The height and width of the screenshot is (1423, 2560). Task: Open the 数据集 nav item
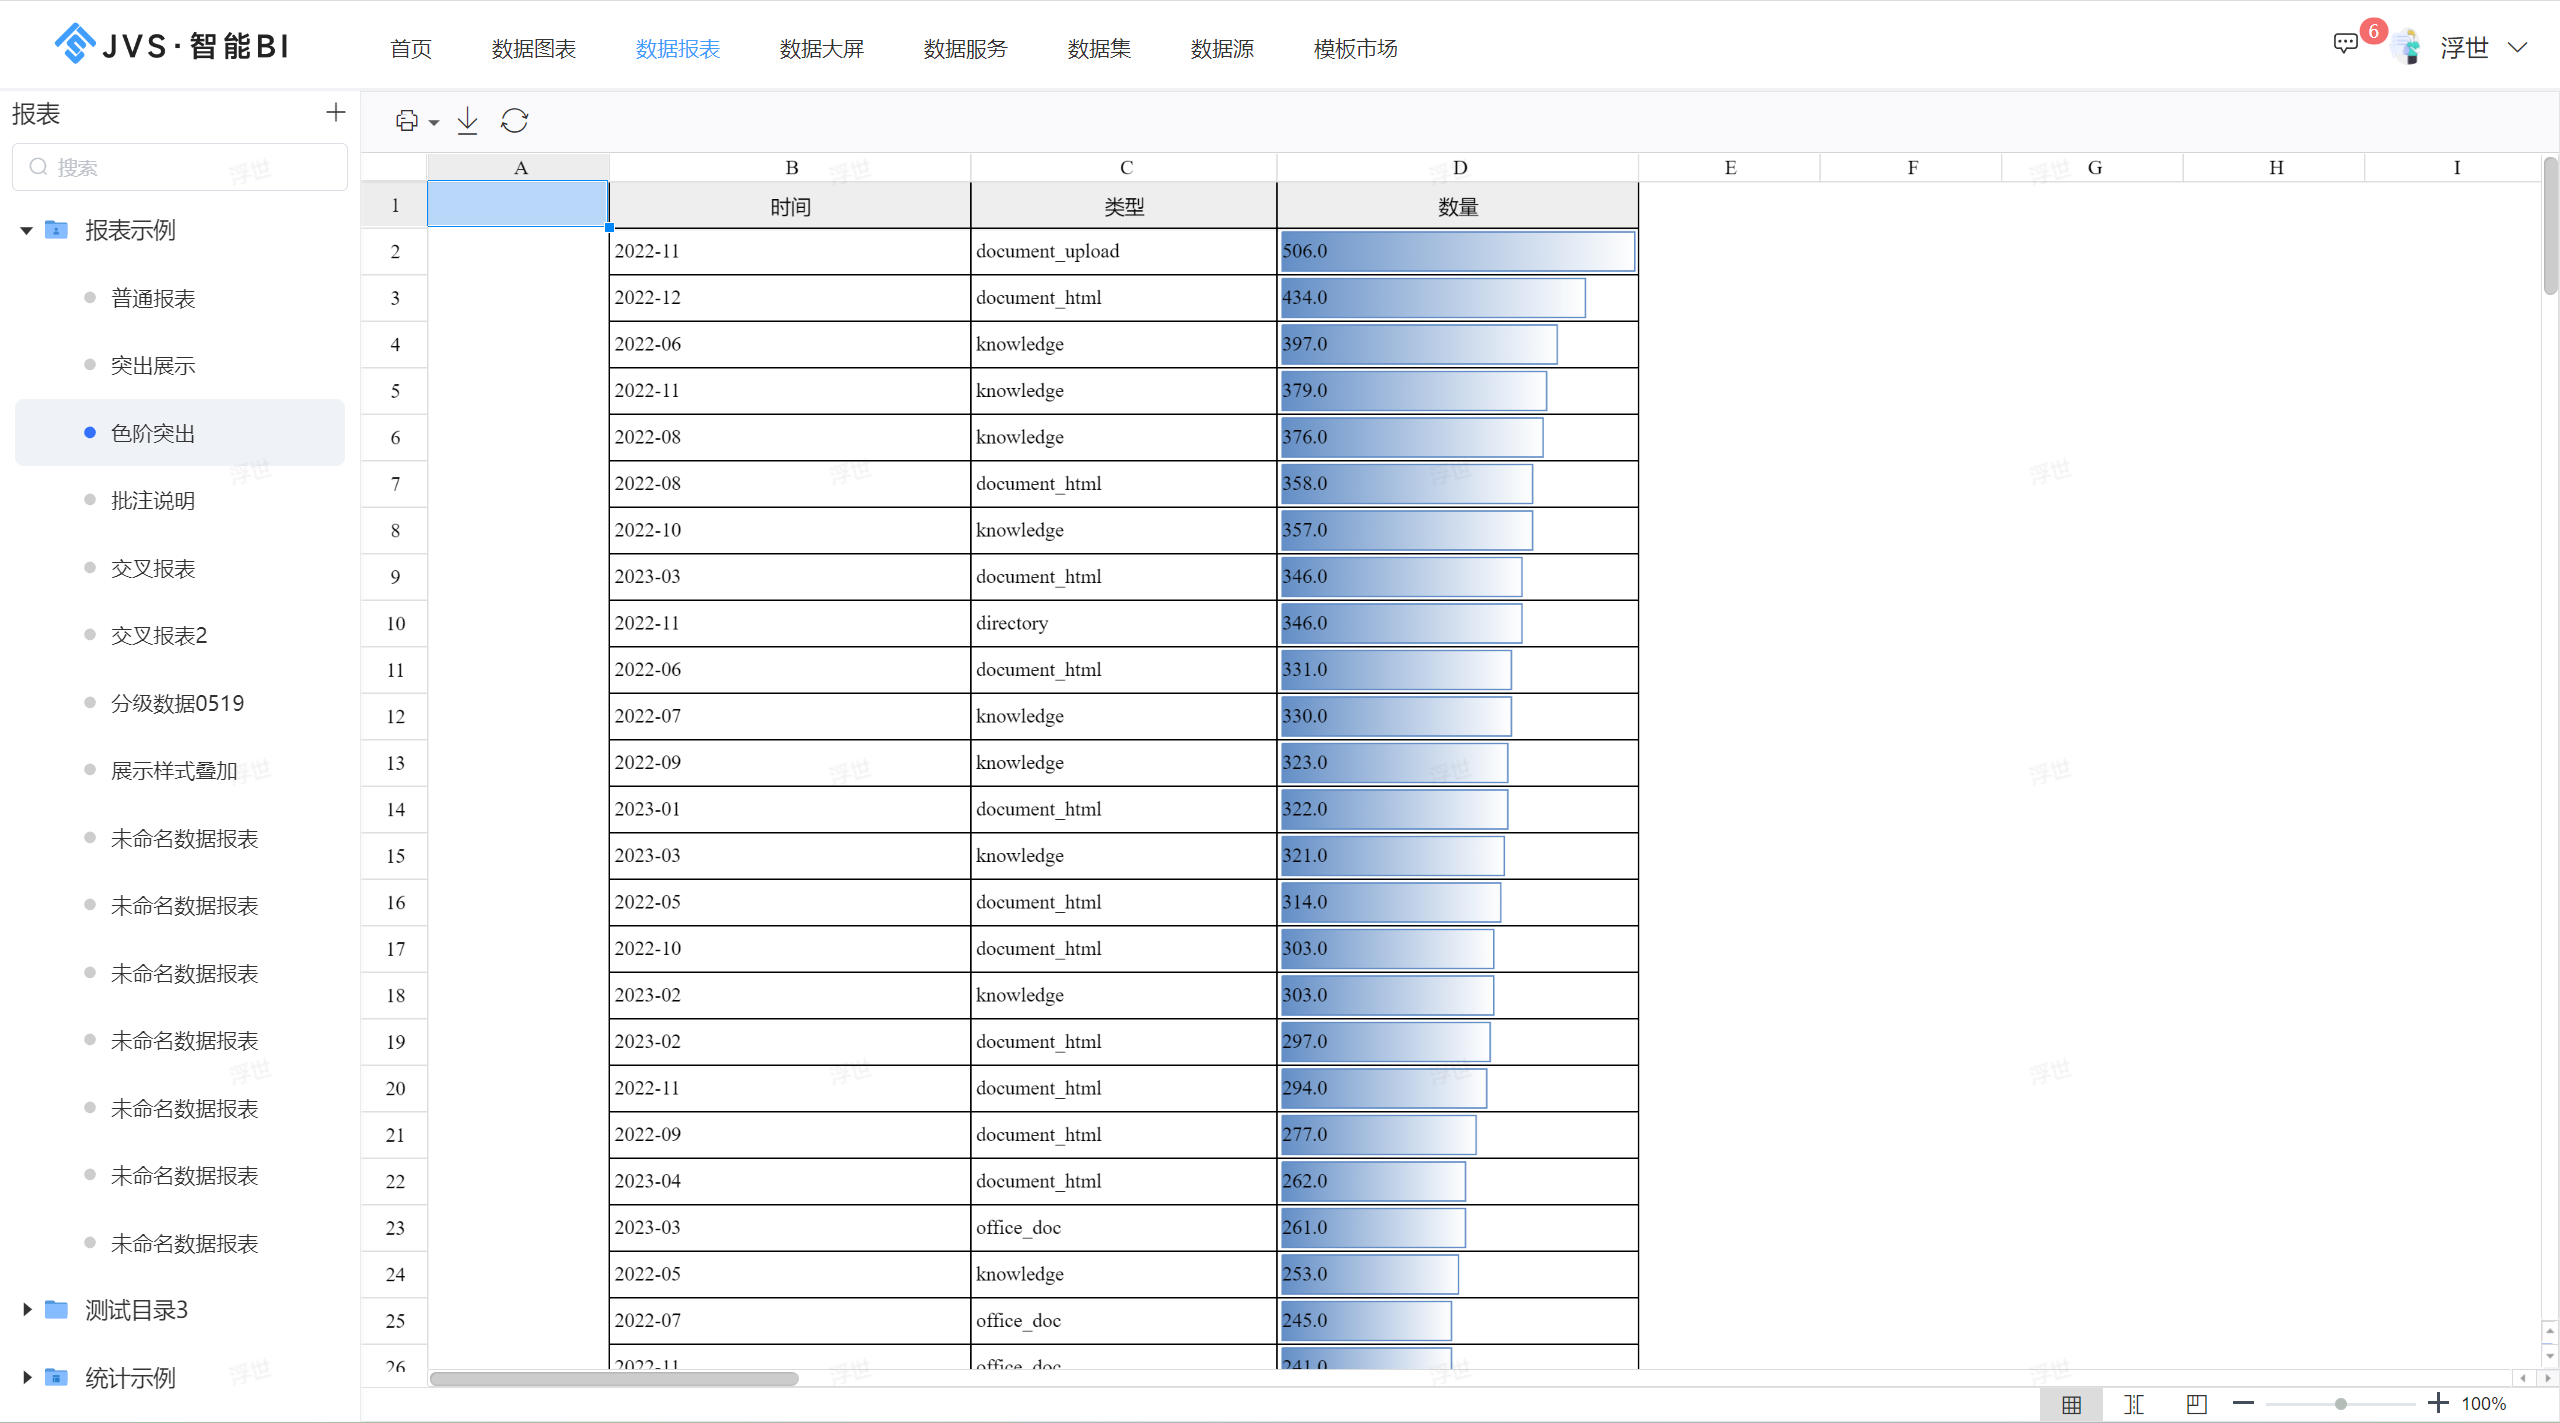click(1099, 48)
